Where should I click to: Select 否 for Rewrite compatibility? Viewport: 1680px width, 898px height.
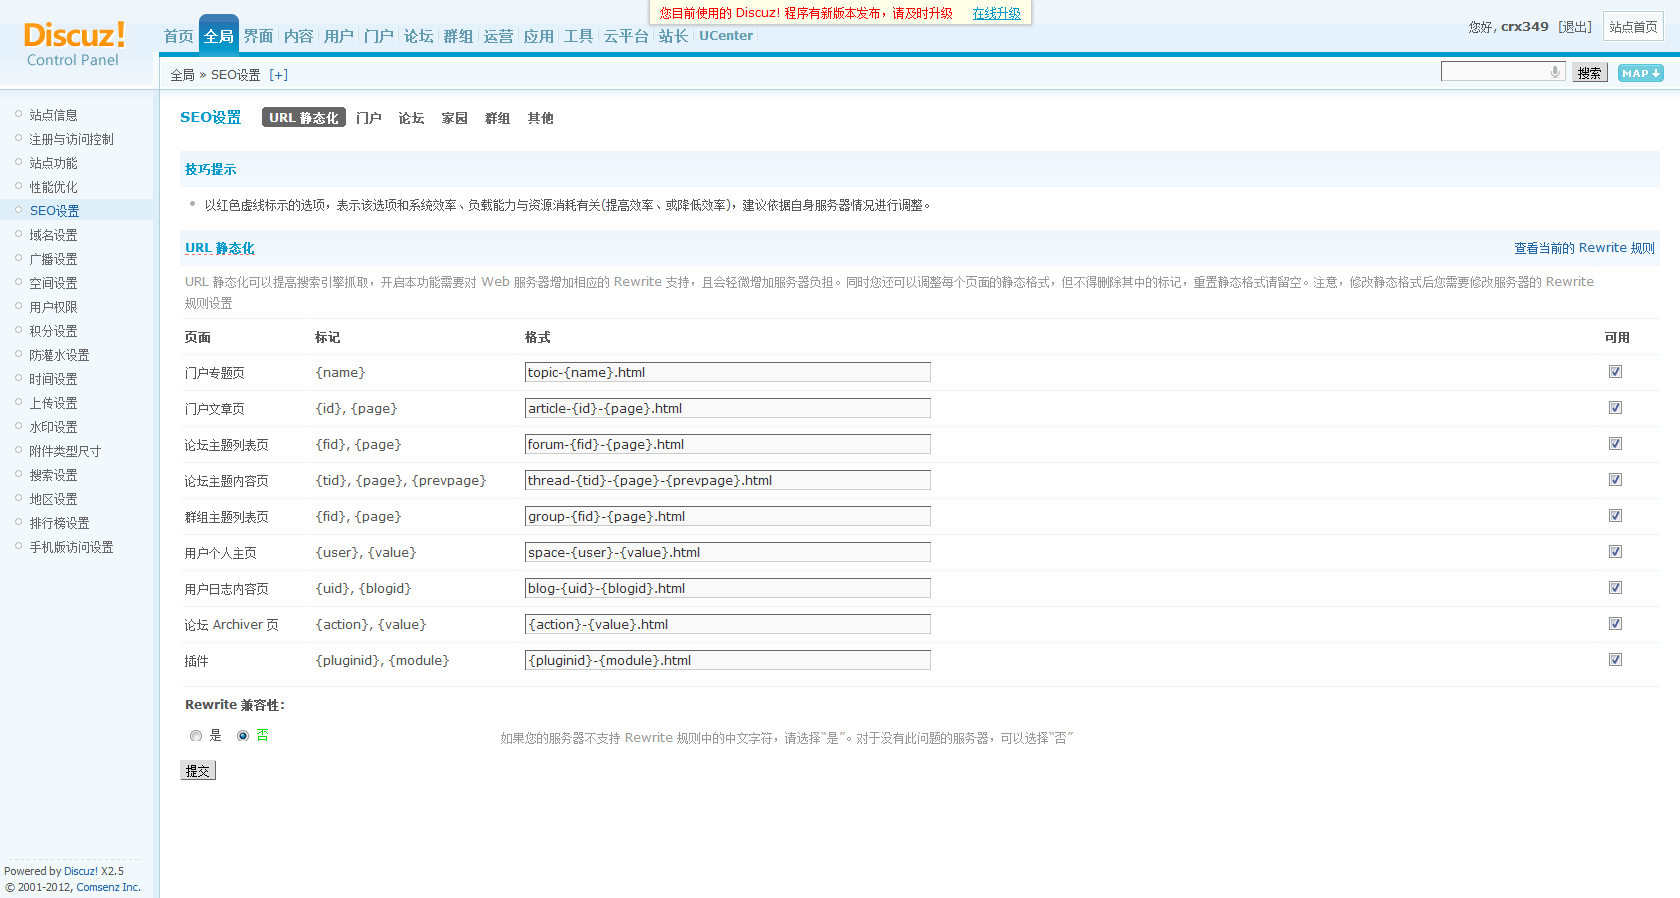coord(243,736)
